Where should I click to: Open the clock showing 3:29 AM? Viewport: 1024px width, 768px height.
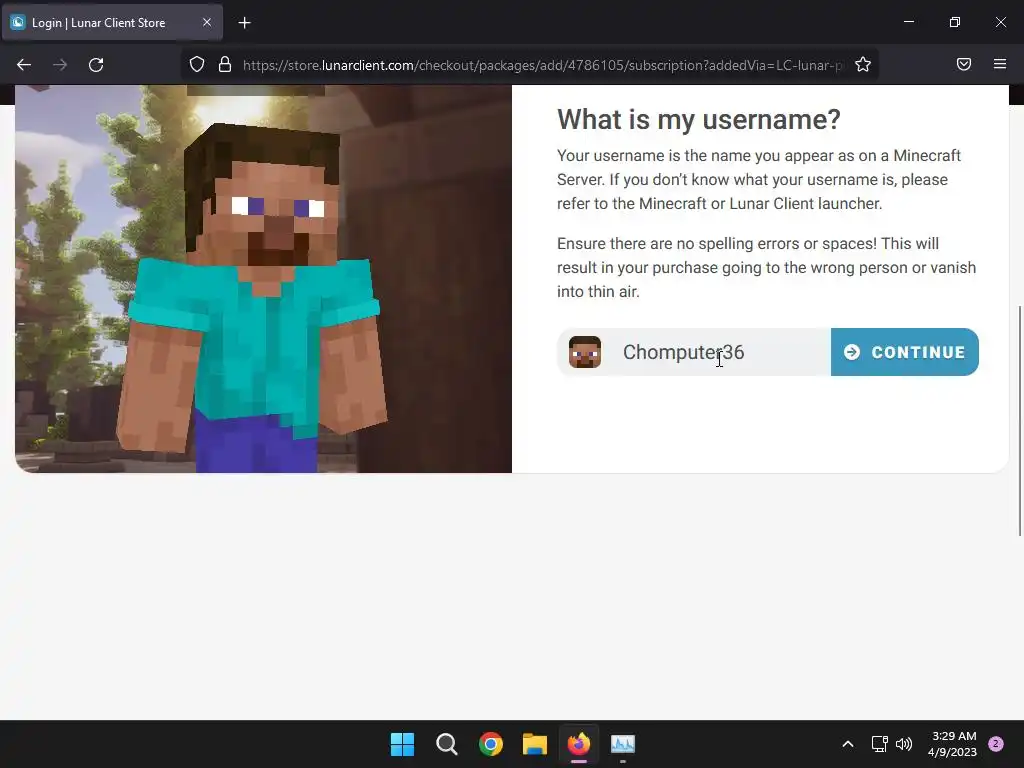tap(953, 744)
